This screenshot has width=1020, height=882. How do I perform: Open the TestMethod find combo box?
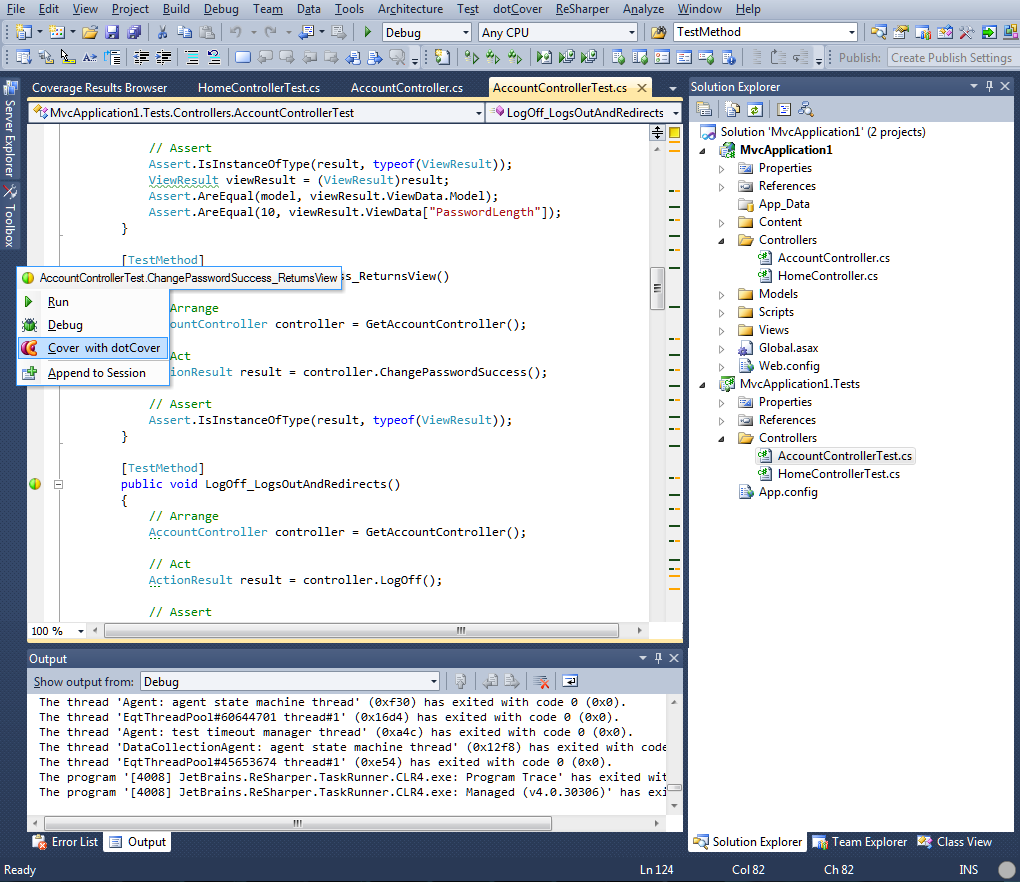click(852, 32)
